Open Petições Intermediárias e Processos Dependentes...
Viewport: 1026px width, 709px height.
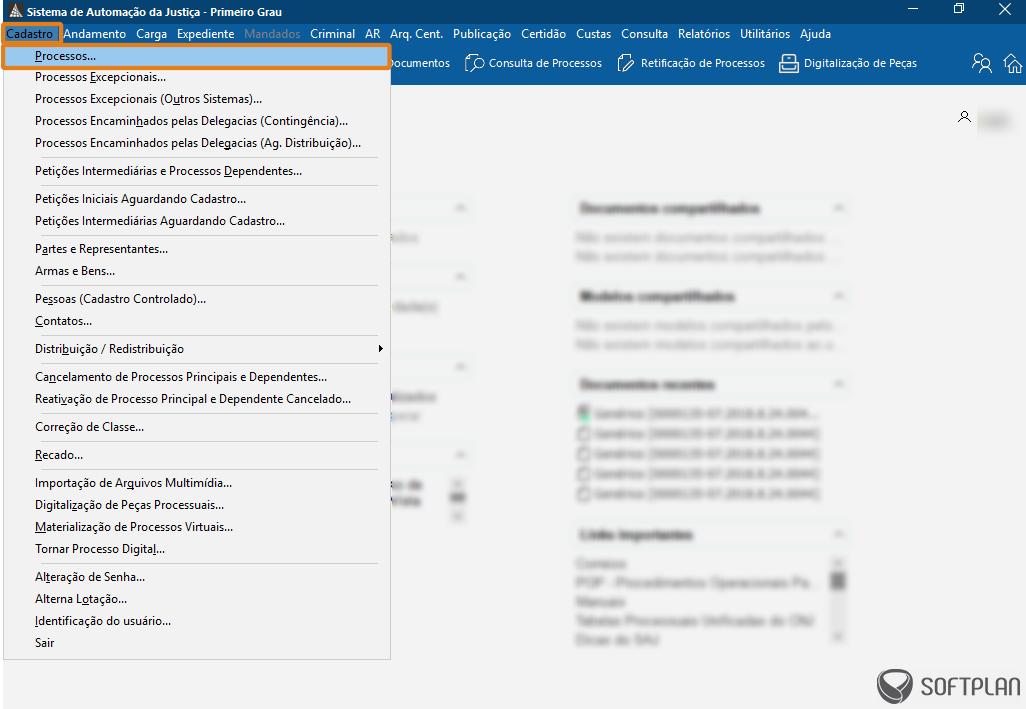(x=196, y=171)
